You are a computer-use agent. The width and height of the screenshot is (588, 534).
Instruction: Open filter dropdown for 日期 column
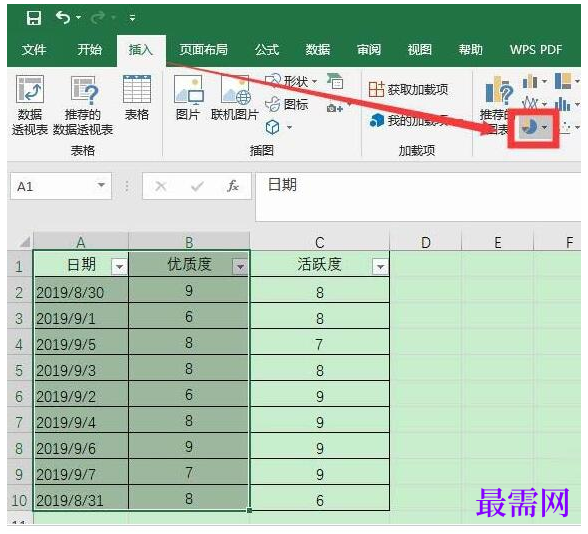point(120,267)
